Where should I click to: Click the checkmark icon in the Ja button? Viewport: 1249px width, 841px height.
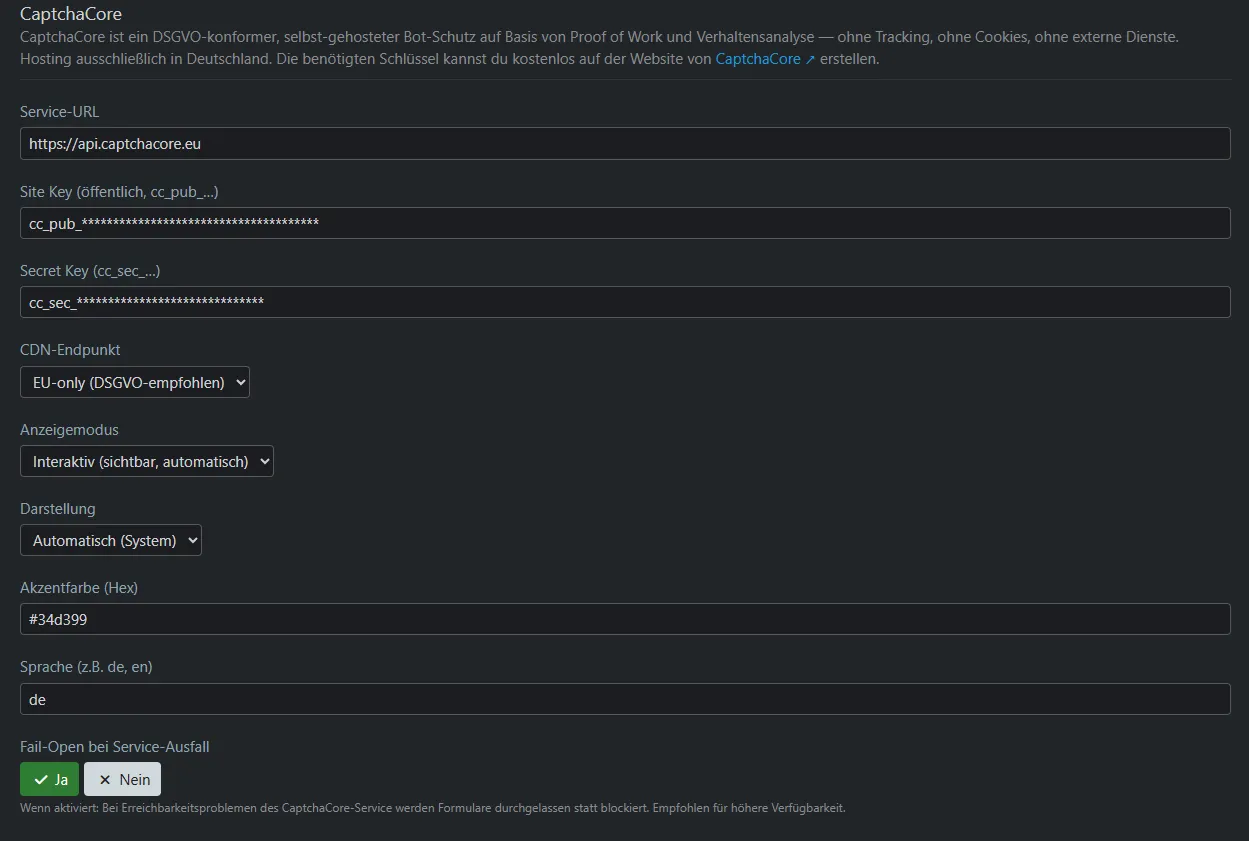pos(40,780)
